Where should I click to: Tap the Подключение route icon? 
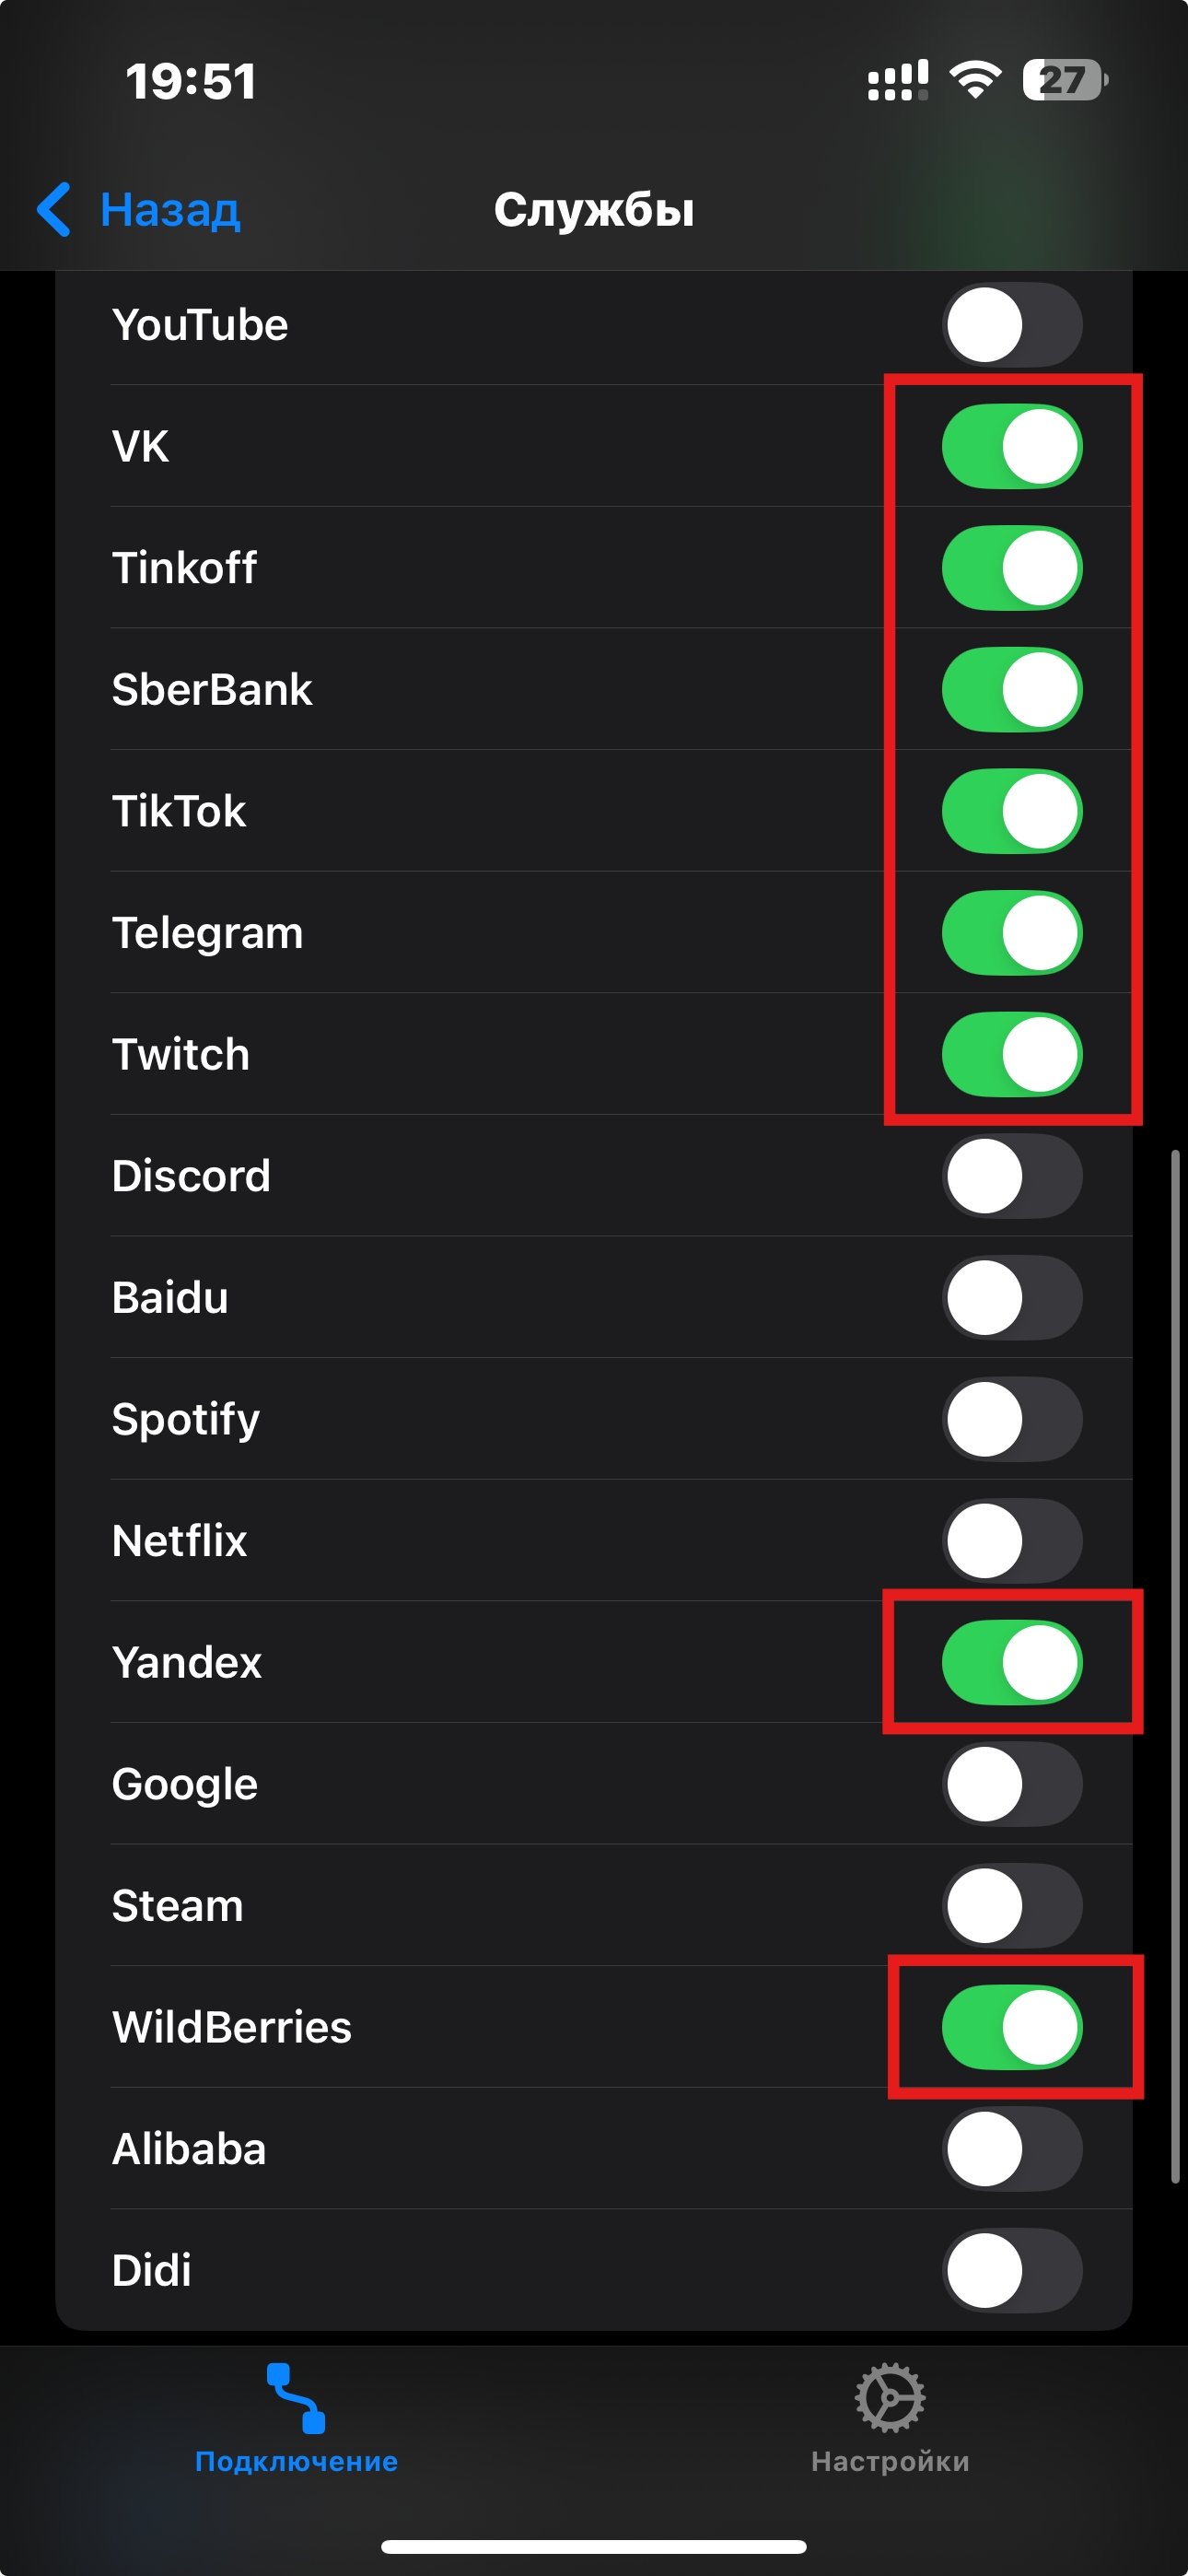(296, 2397)
